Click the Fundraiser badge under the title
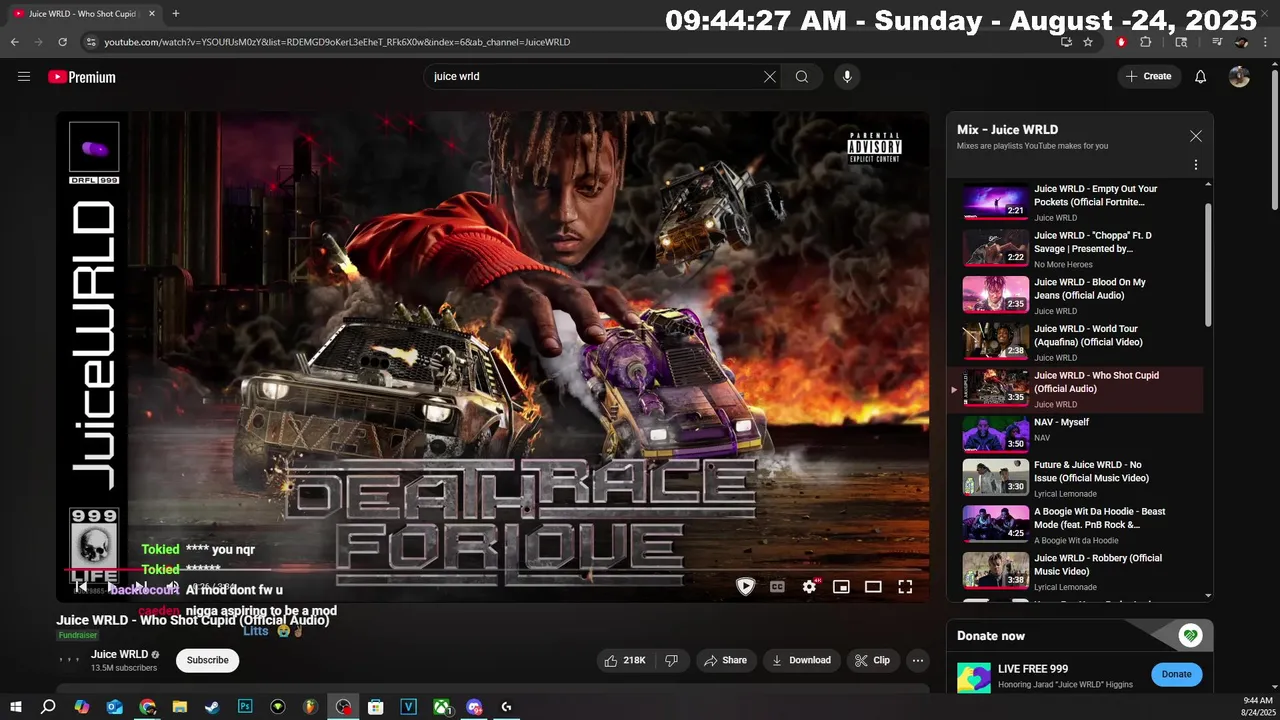The width and height of the screenshot is (1280, 720). [x=78, y=635]
